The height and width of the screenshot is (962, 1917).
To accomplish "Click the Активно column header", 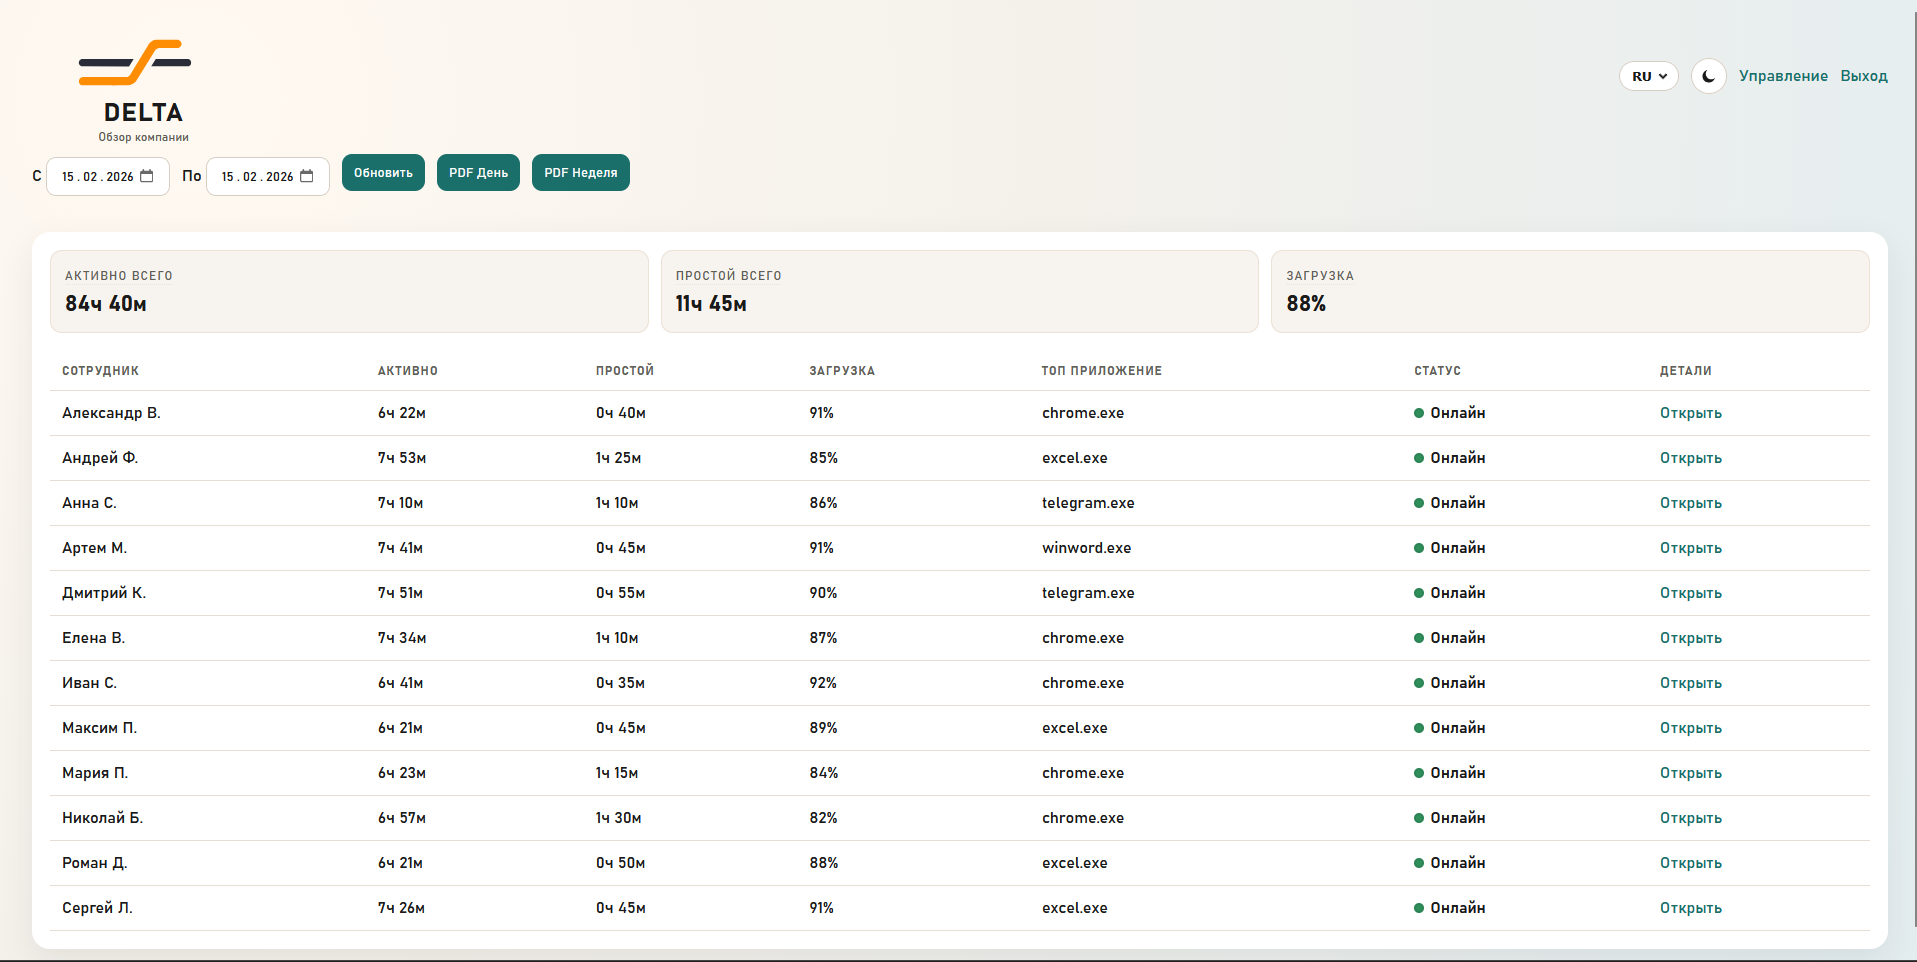I will coord(407,371).
